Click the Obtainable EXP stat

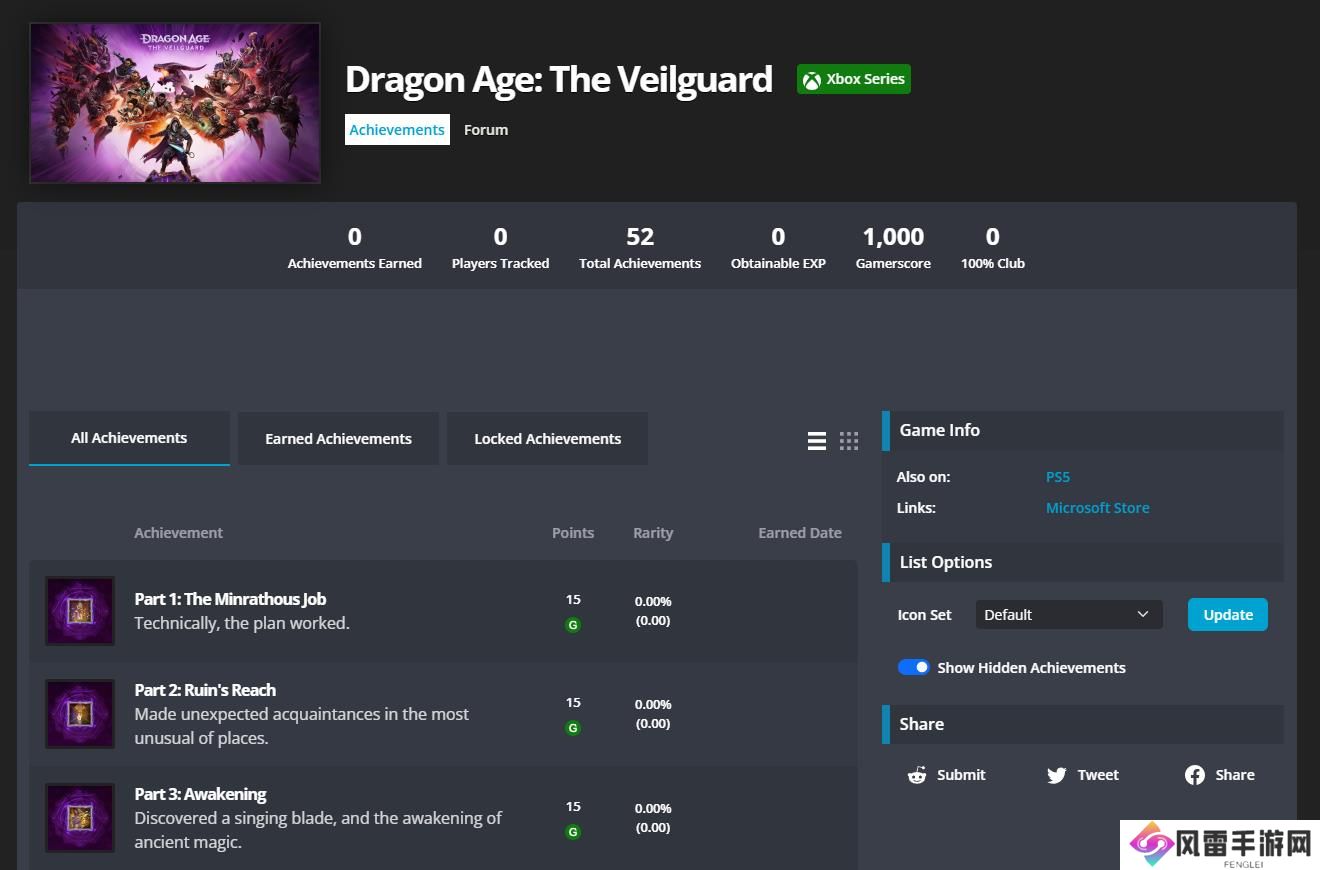(778, 248)
